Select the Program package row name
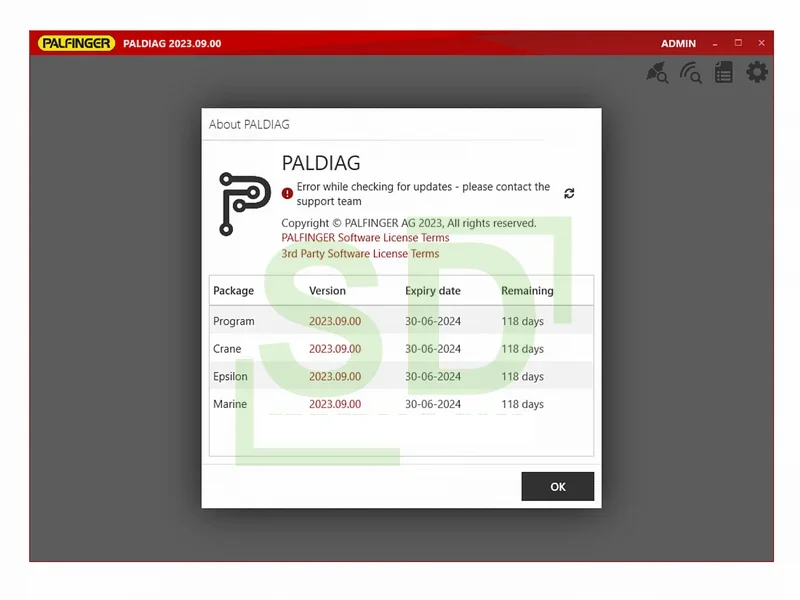800x600 pixels. pos(234,321)
